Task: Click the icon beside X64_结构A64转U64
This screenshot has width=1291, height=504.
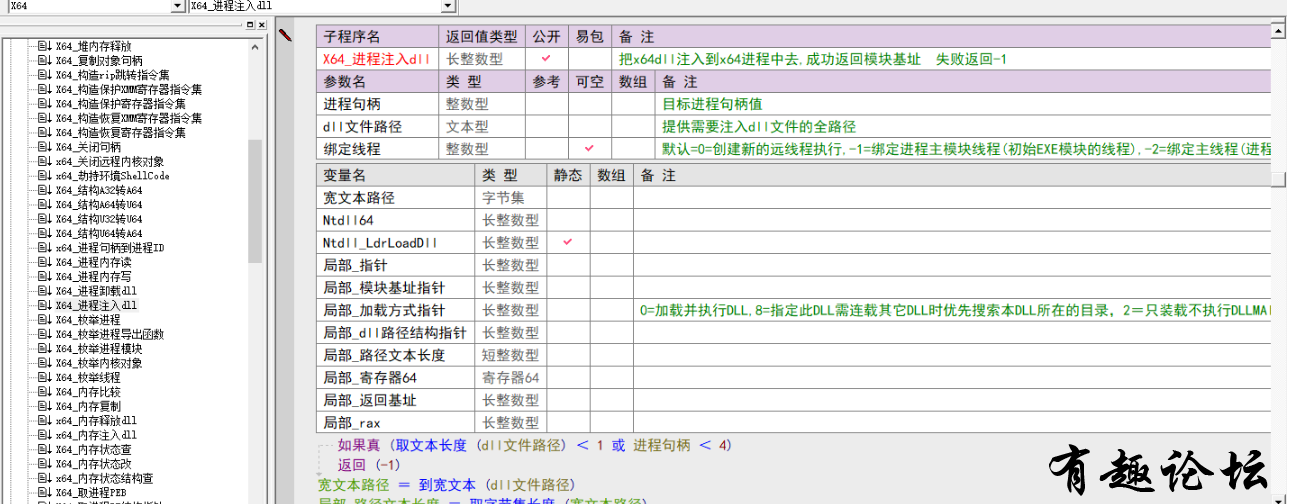Action: pyautogui.click(x=44, y=204)
